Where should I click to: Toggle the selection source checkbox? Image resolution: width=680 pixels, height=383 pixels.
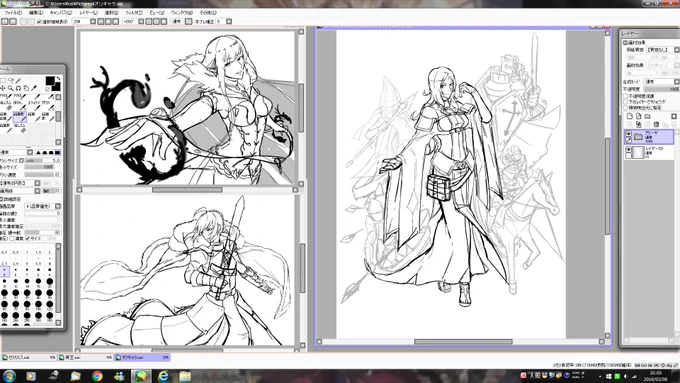[x=625, y=108]
